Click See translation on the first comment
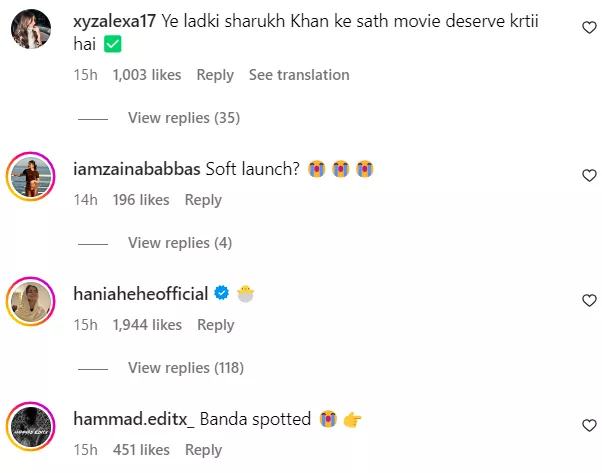Image resolution: width=602 pixels, height=473 pixels. [299, 75]
